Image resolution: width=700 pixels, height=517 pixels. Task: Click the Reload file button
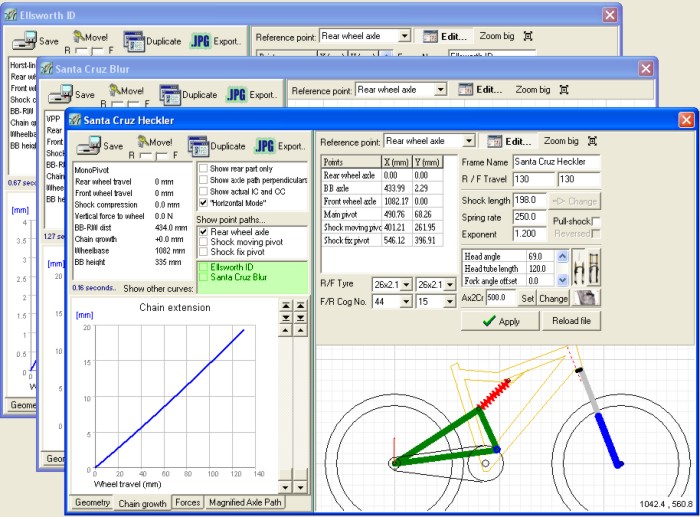pyautogui.click(x=572, y=321)
